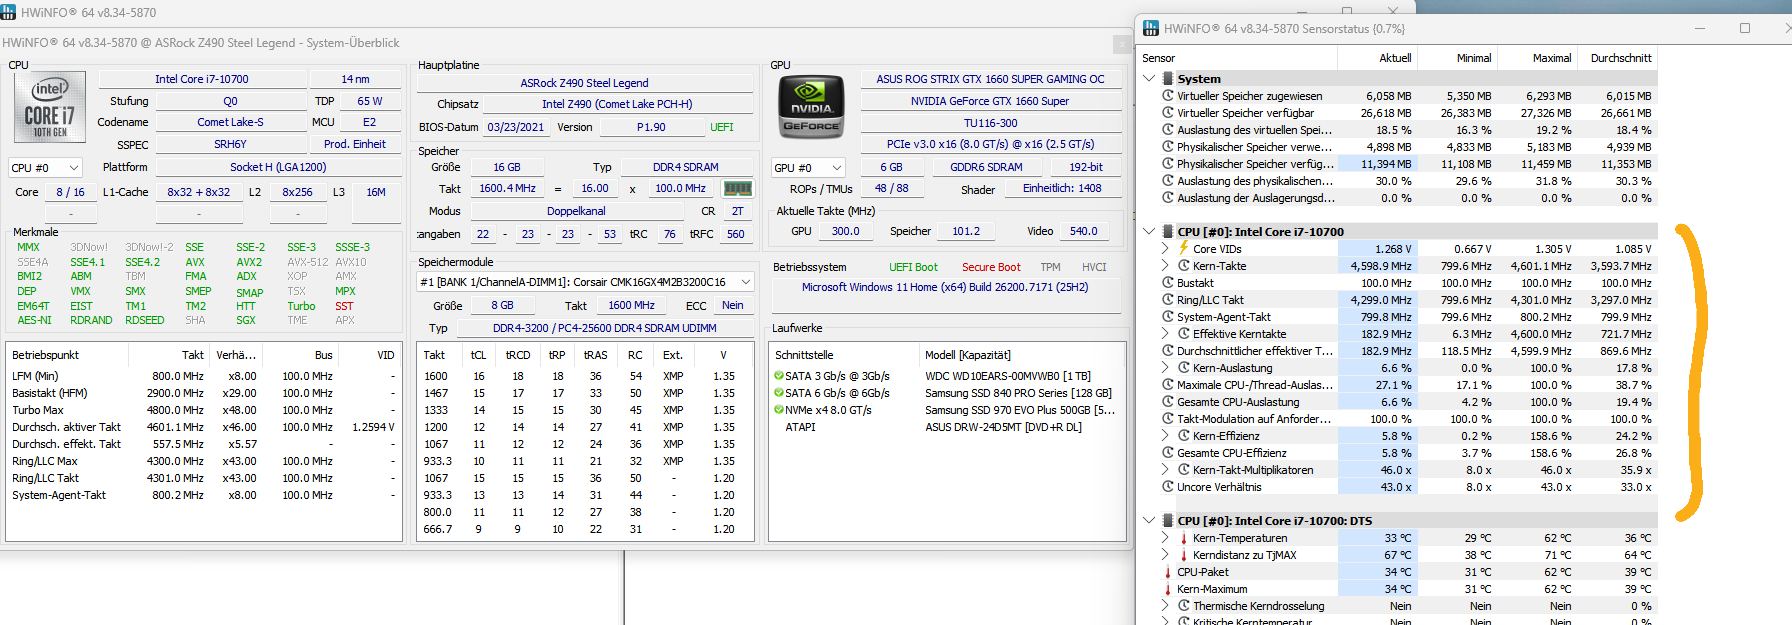Click the Aktuell column header

tap(1377, 58)
